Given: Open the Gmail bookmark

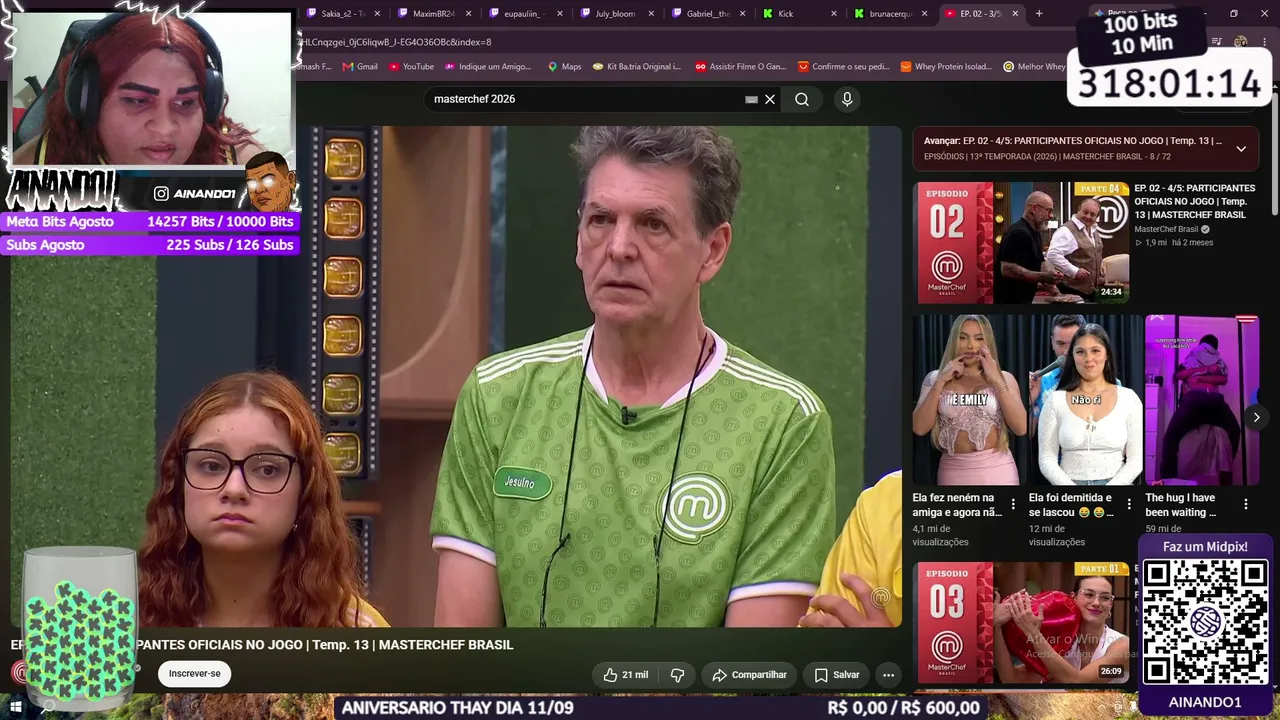Looking at the screenshot, I should [360, 67].
